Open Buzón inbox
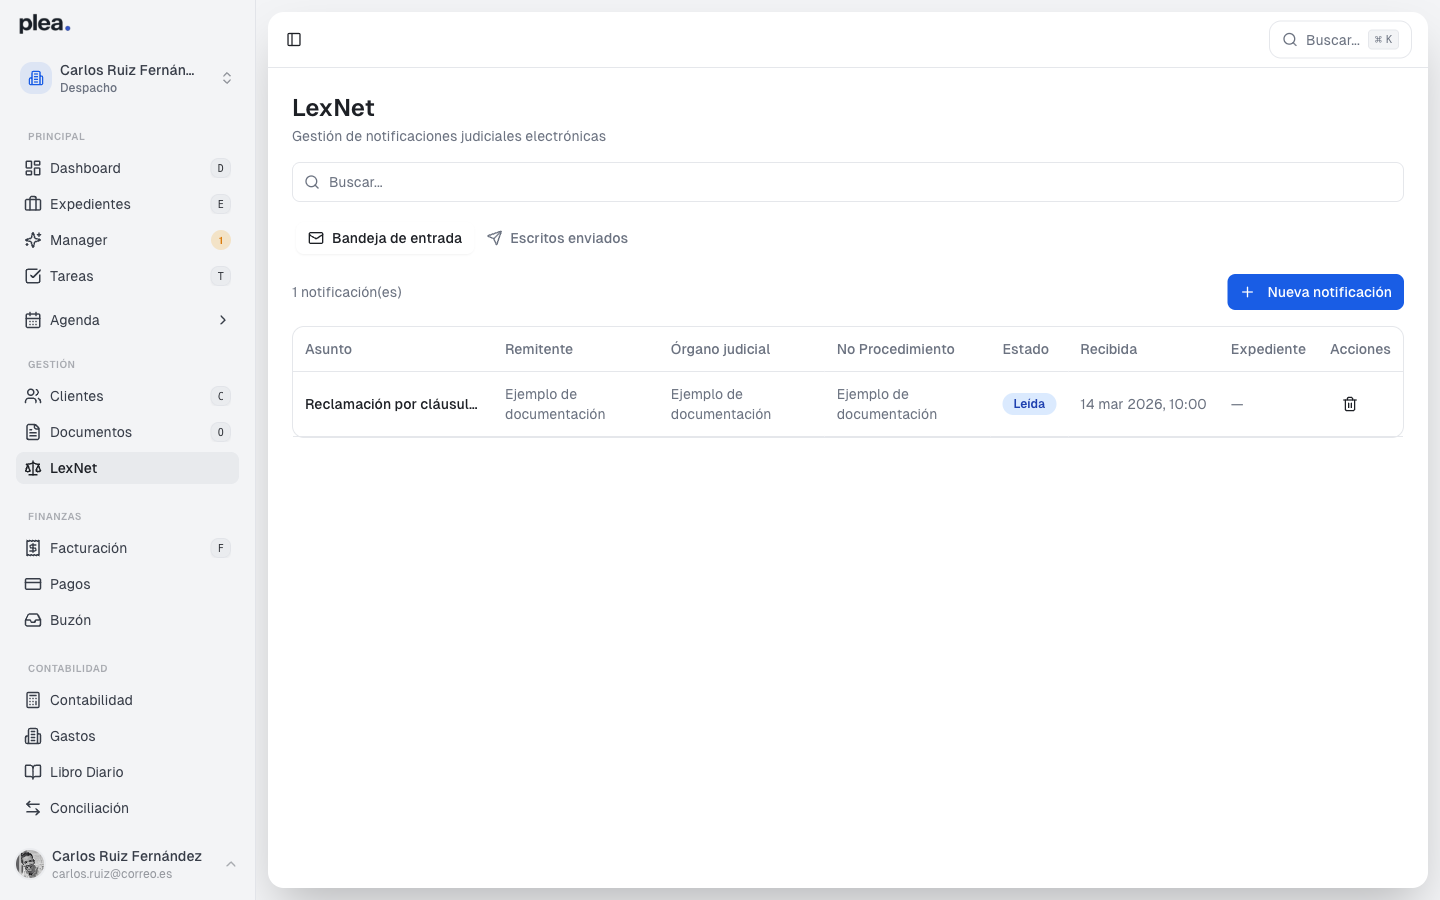Screen dimensions: 1440x900 pyautogui.click(x=127, y=620)
